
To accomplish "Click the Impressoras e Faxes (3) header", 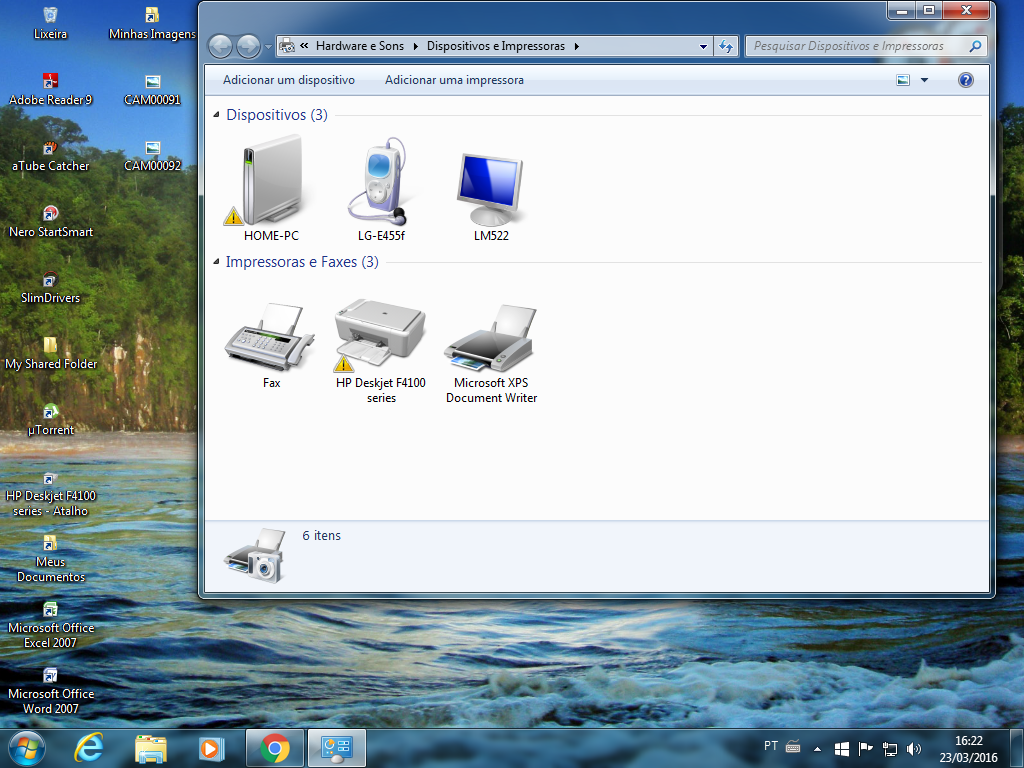I will pyautogui.click(x=302, y=262).
